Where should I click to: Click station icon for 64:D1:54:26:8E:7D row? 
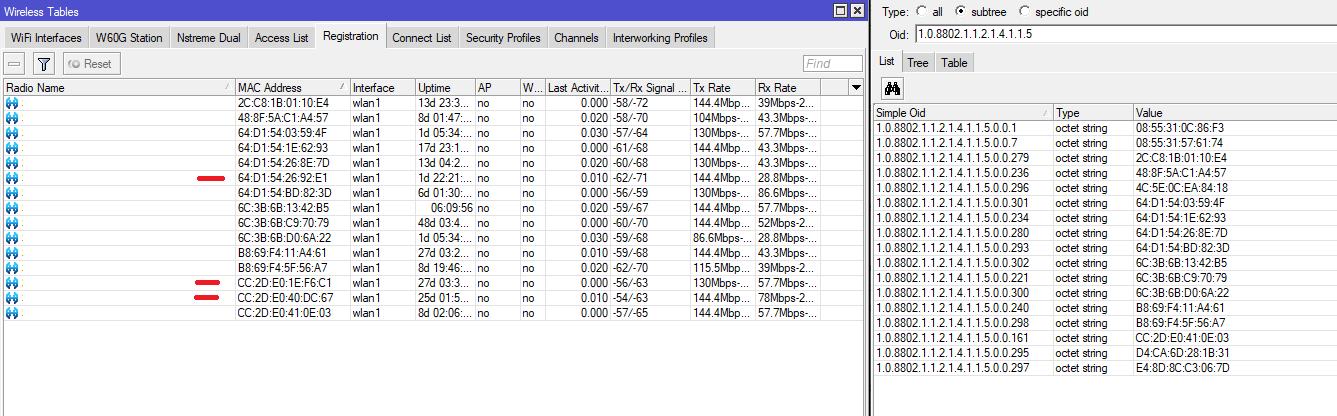pyautogui.click(x=13, y=163)
